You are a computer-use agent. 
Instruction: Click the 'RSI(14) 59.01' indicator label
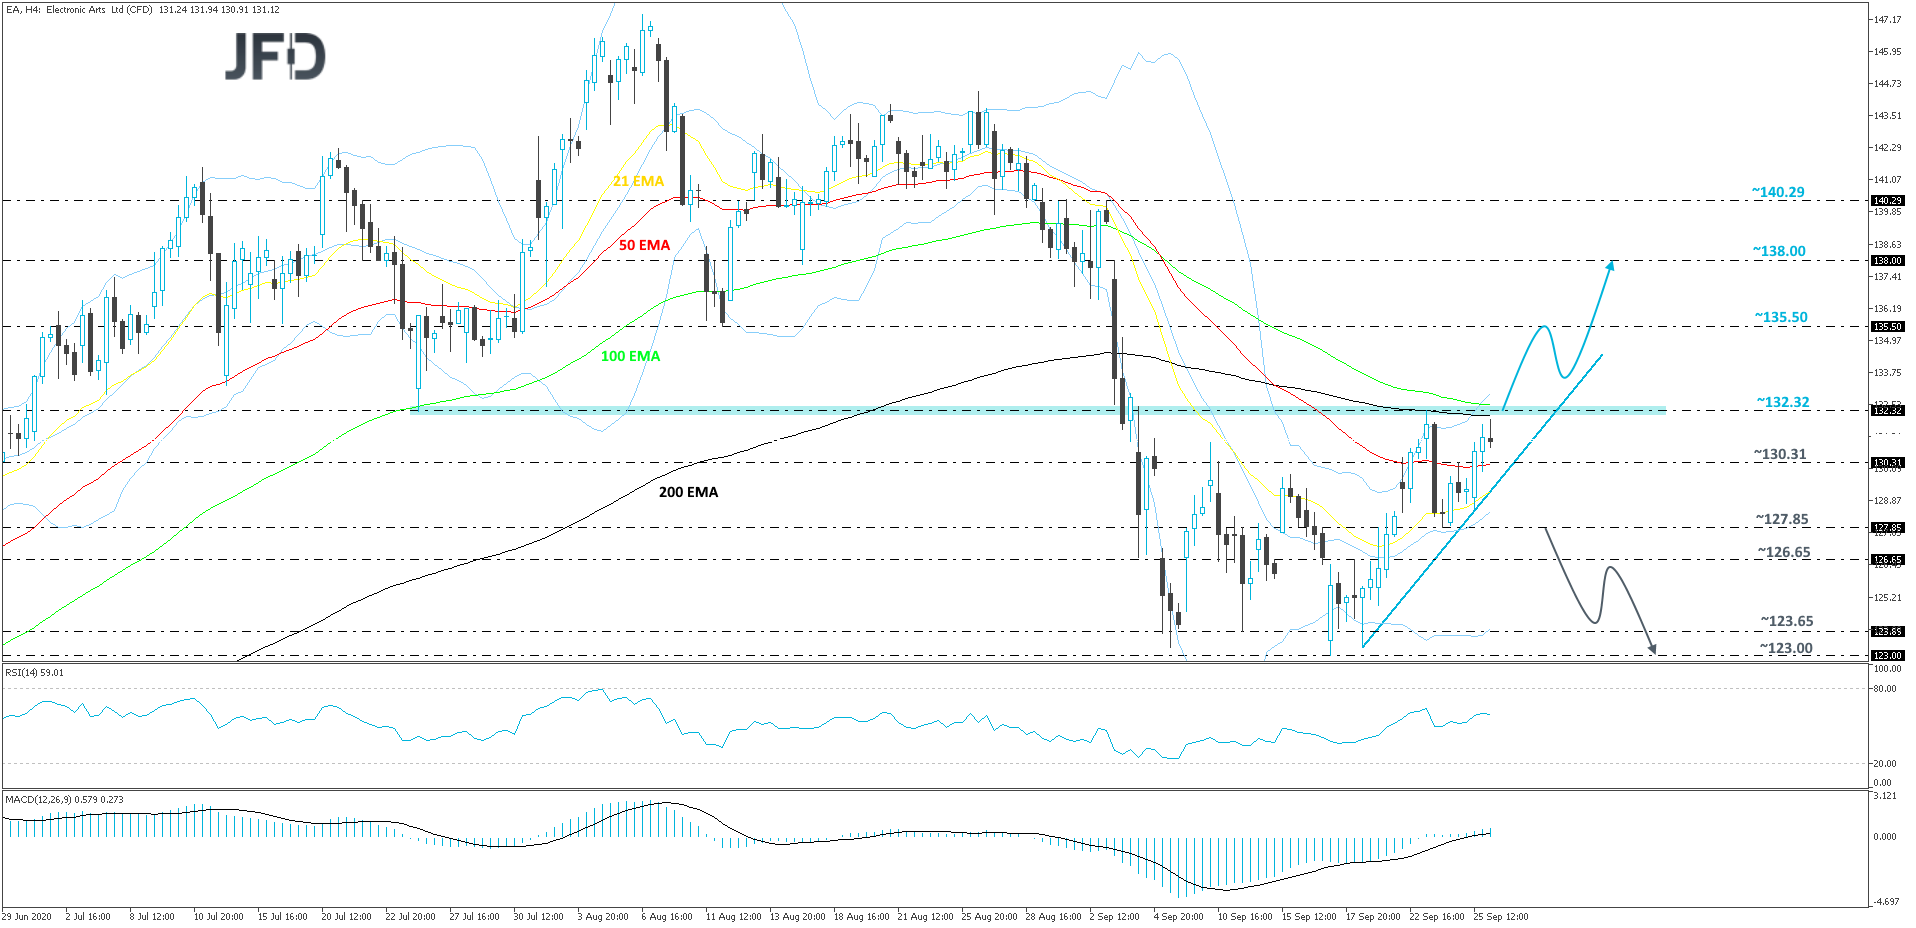coord(34,672)
